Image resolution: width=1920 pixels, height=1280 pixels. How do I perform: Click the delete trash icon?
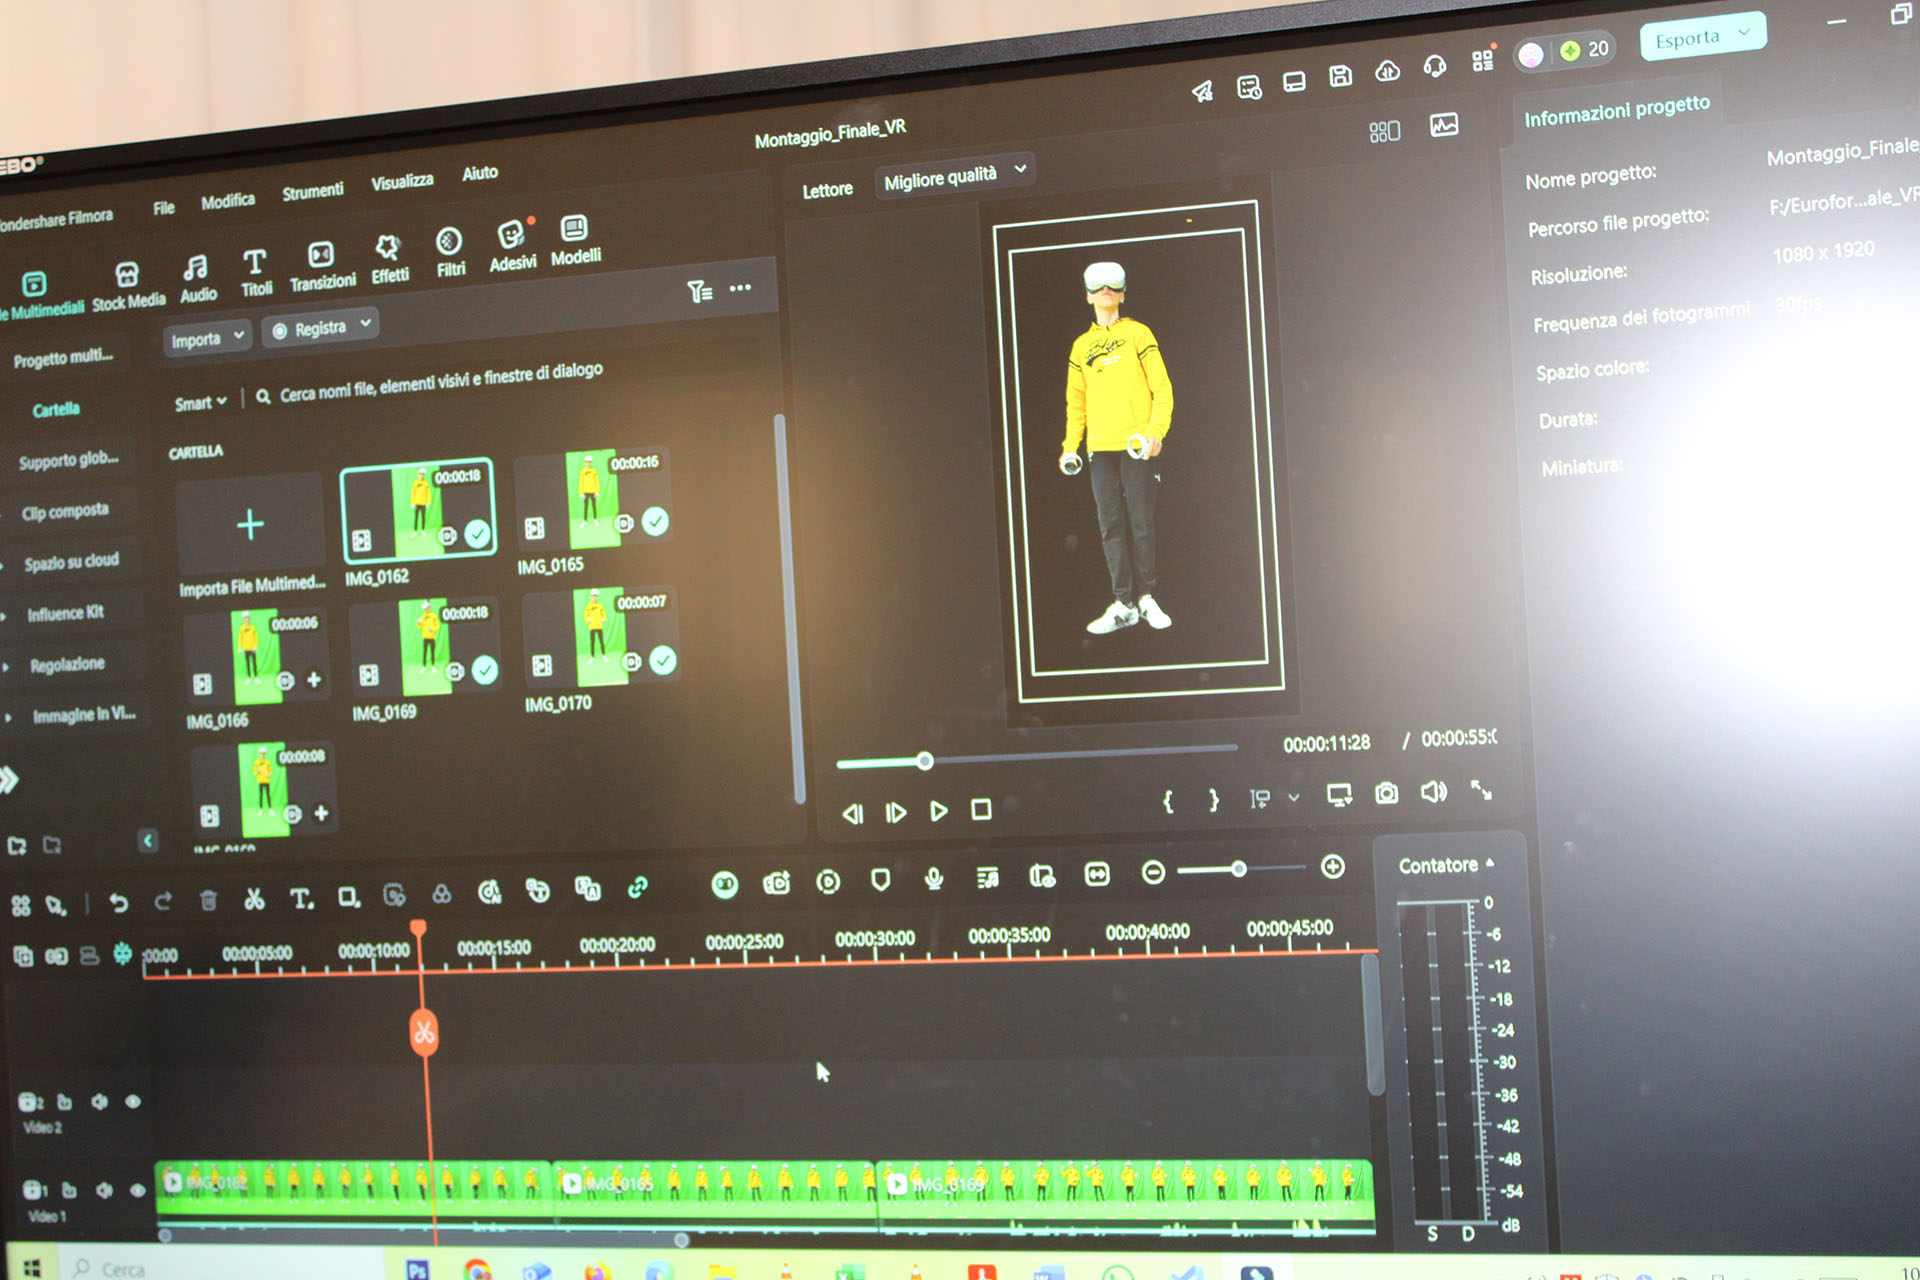[x=208, y=900]
